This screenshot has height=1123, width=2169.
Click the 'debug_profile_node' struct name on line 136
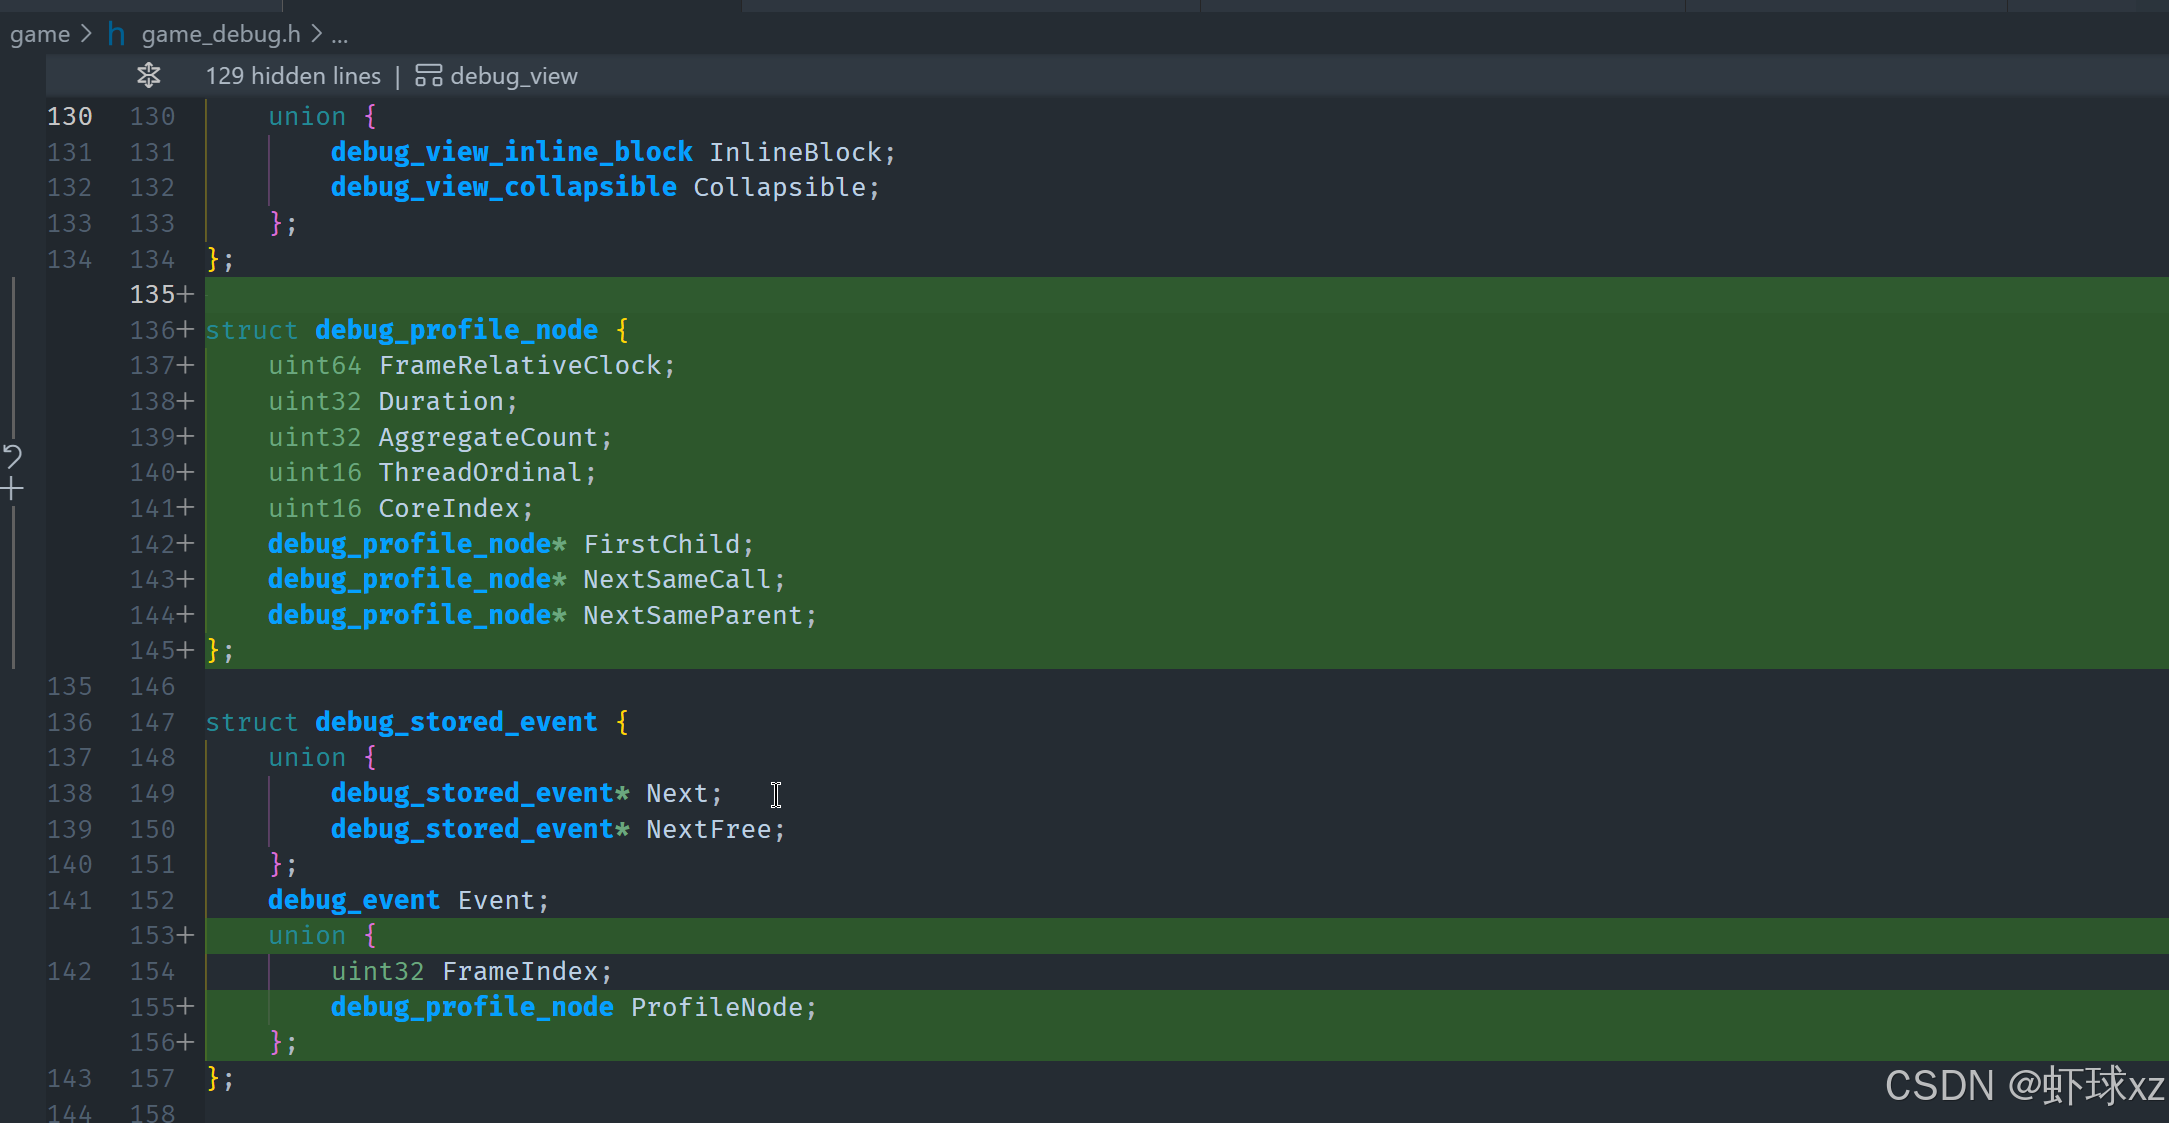(456, 330)
